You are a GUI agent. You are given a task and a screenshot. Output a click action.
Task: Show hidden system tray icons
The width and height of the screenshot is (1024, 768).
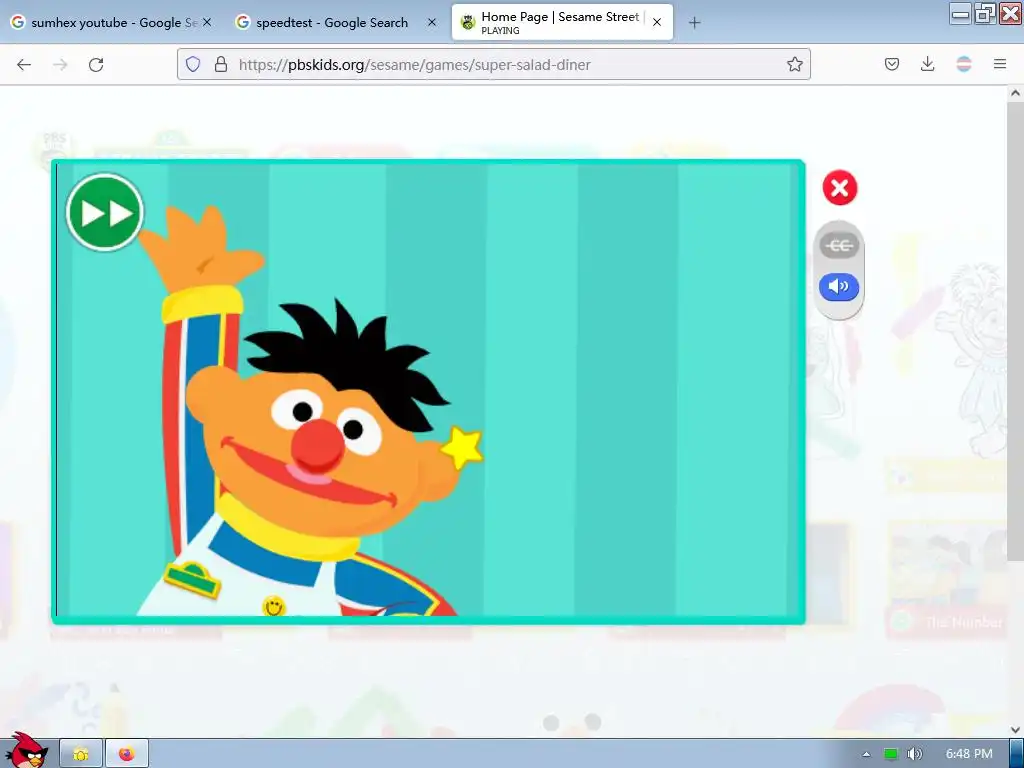(x=866, y=754)
